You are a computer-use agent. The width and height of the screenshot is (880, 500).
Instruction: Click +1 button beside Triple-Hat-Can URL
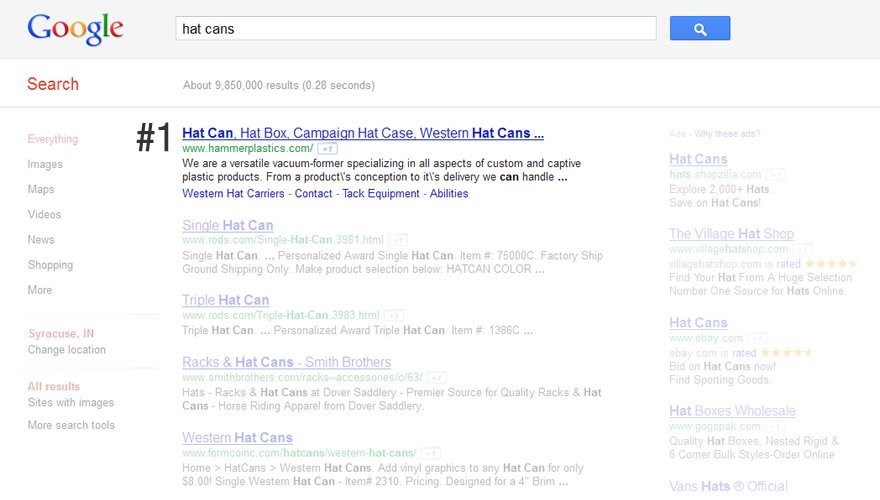point(394,315)
